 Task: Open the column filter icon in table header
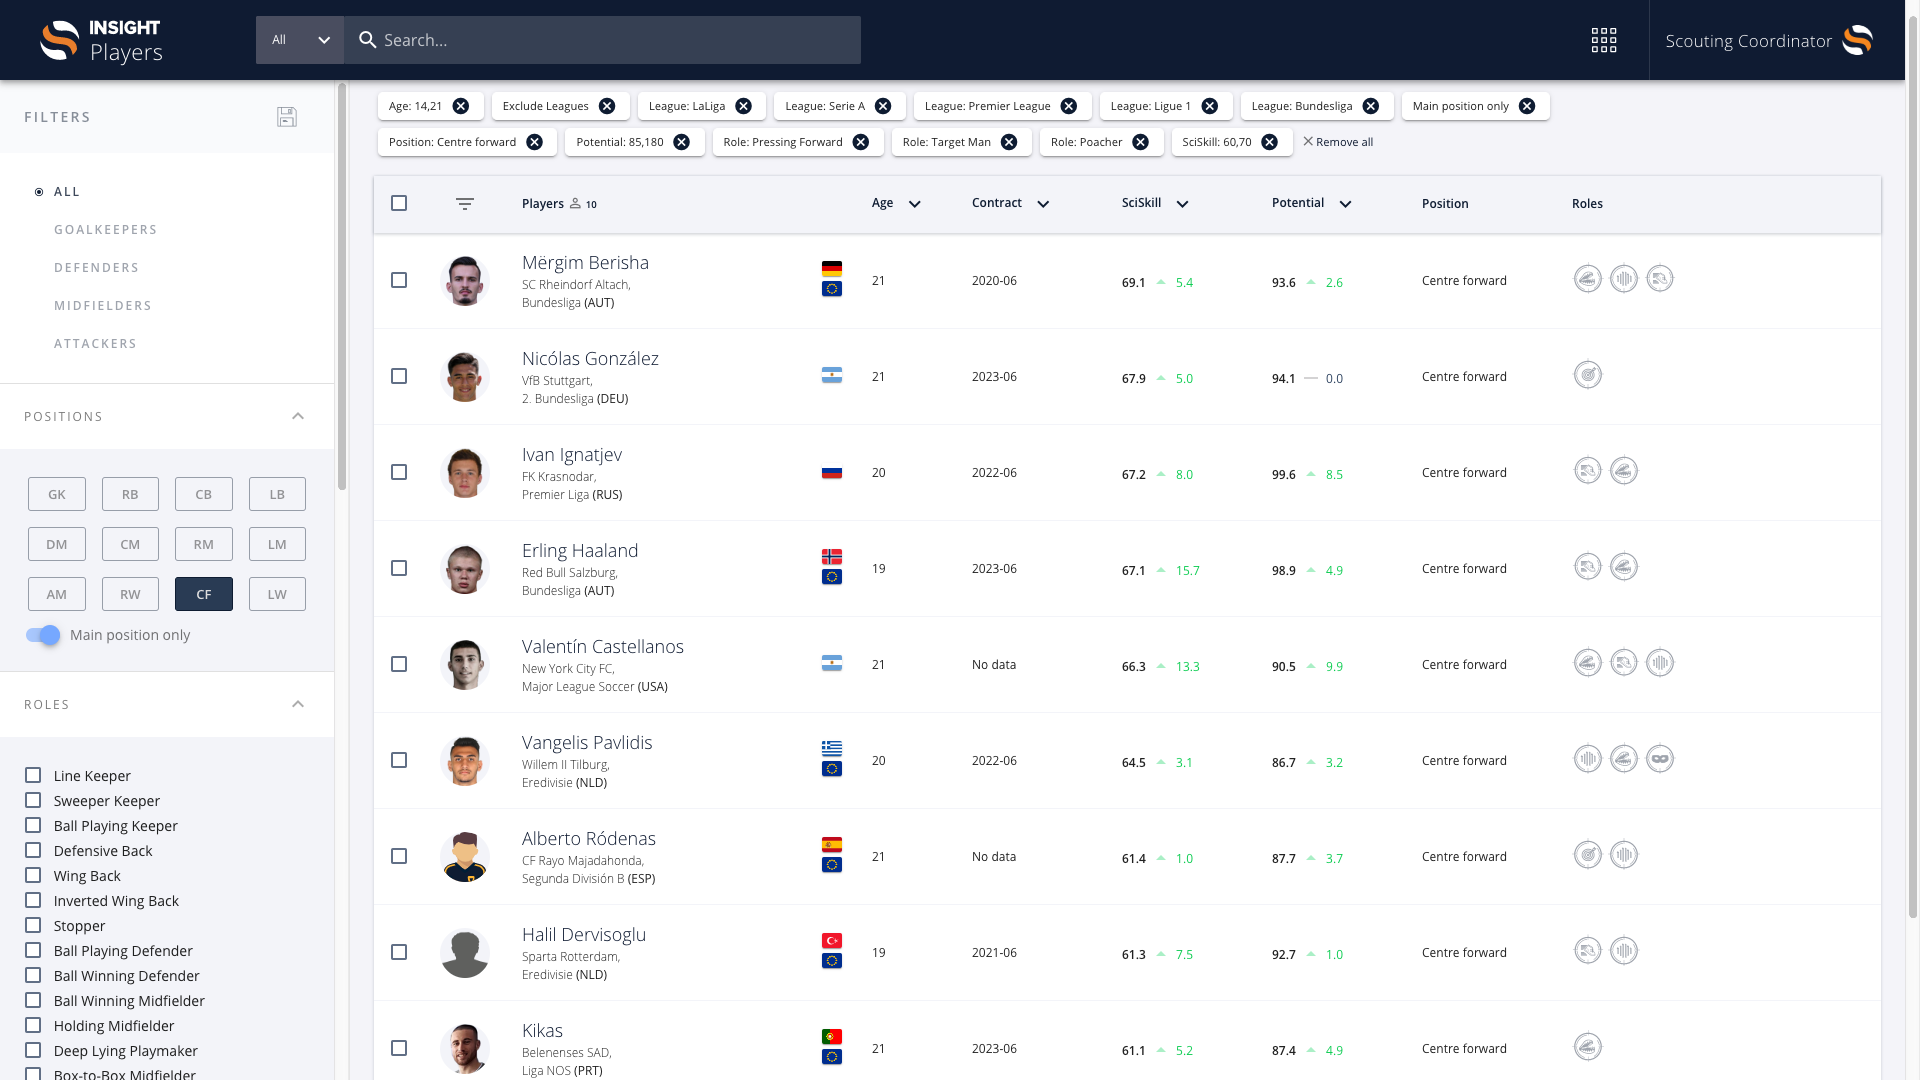point(465,204)
